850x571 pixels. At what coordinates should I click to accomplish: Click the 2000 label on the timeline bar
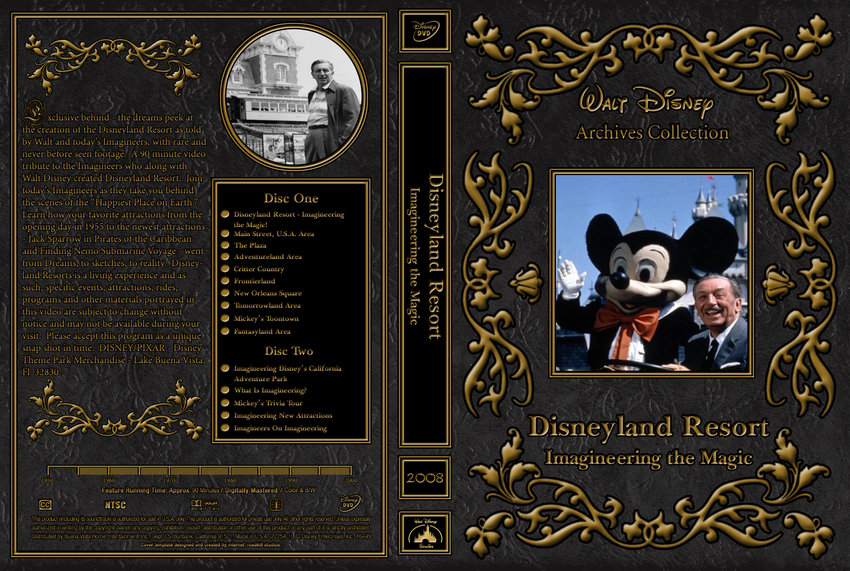point(351,480)
